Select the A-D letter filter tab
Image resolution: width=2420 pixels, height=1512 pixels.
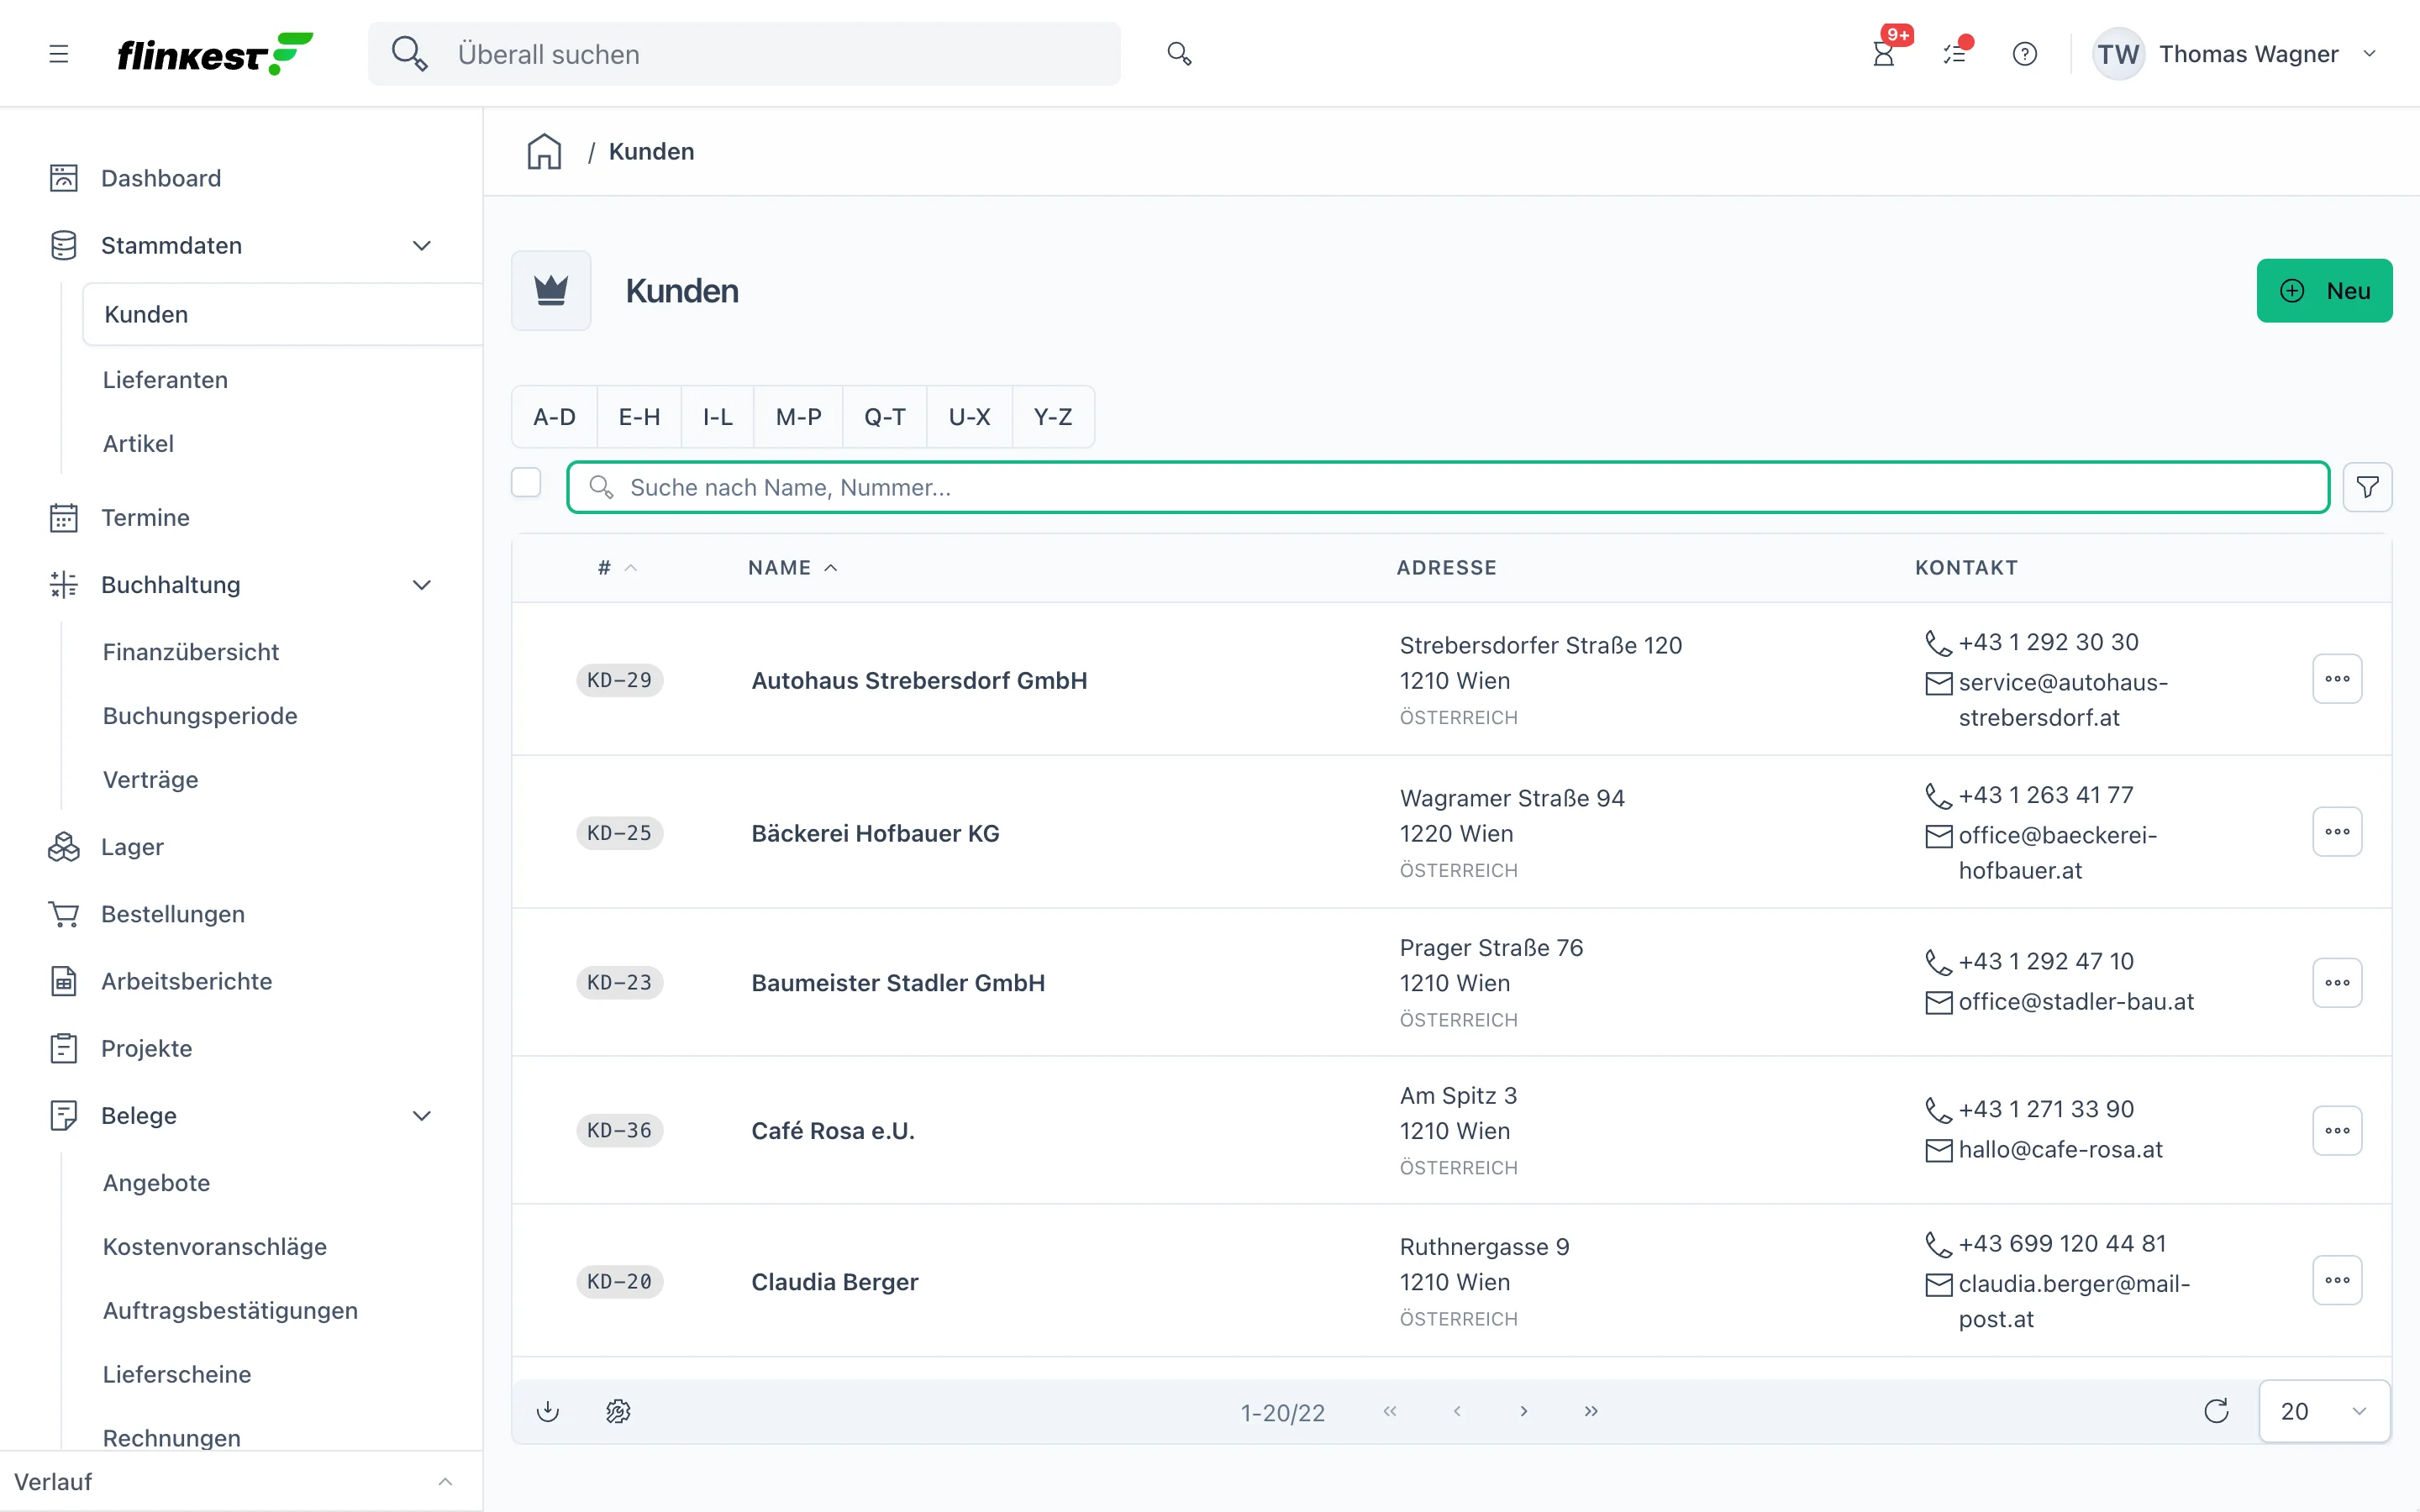[555, 417]
